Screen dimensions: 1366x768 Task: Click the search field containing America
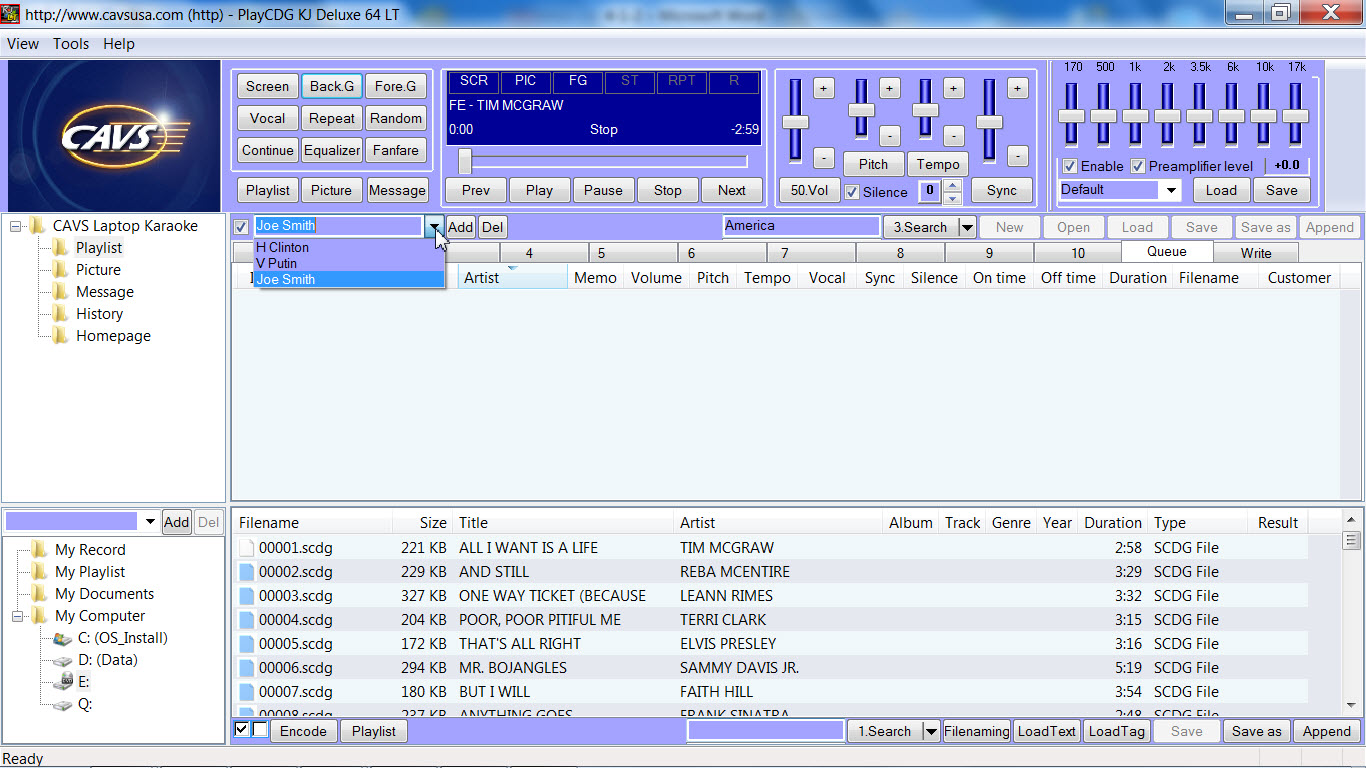pyautogui.click(x=801, y=227)
